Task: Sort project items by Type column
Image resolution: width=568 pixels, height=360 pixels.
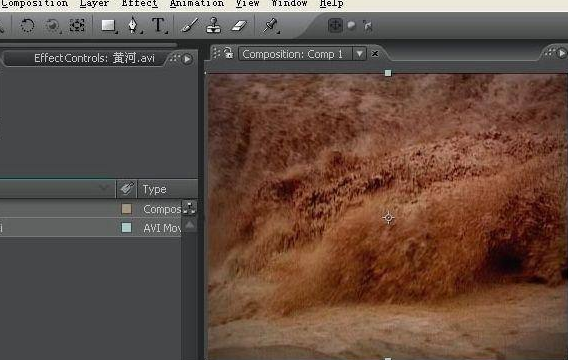Action: tap(154, 189)
